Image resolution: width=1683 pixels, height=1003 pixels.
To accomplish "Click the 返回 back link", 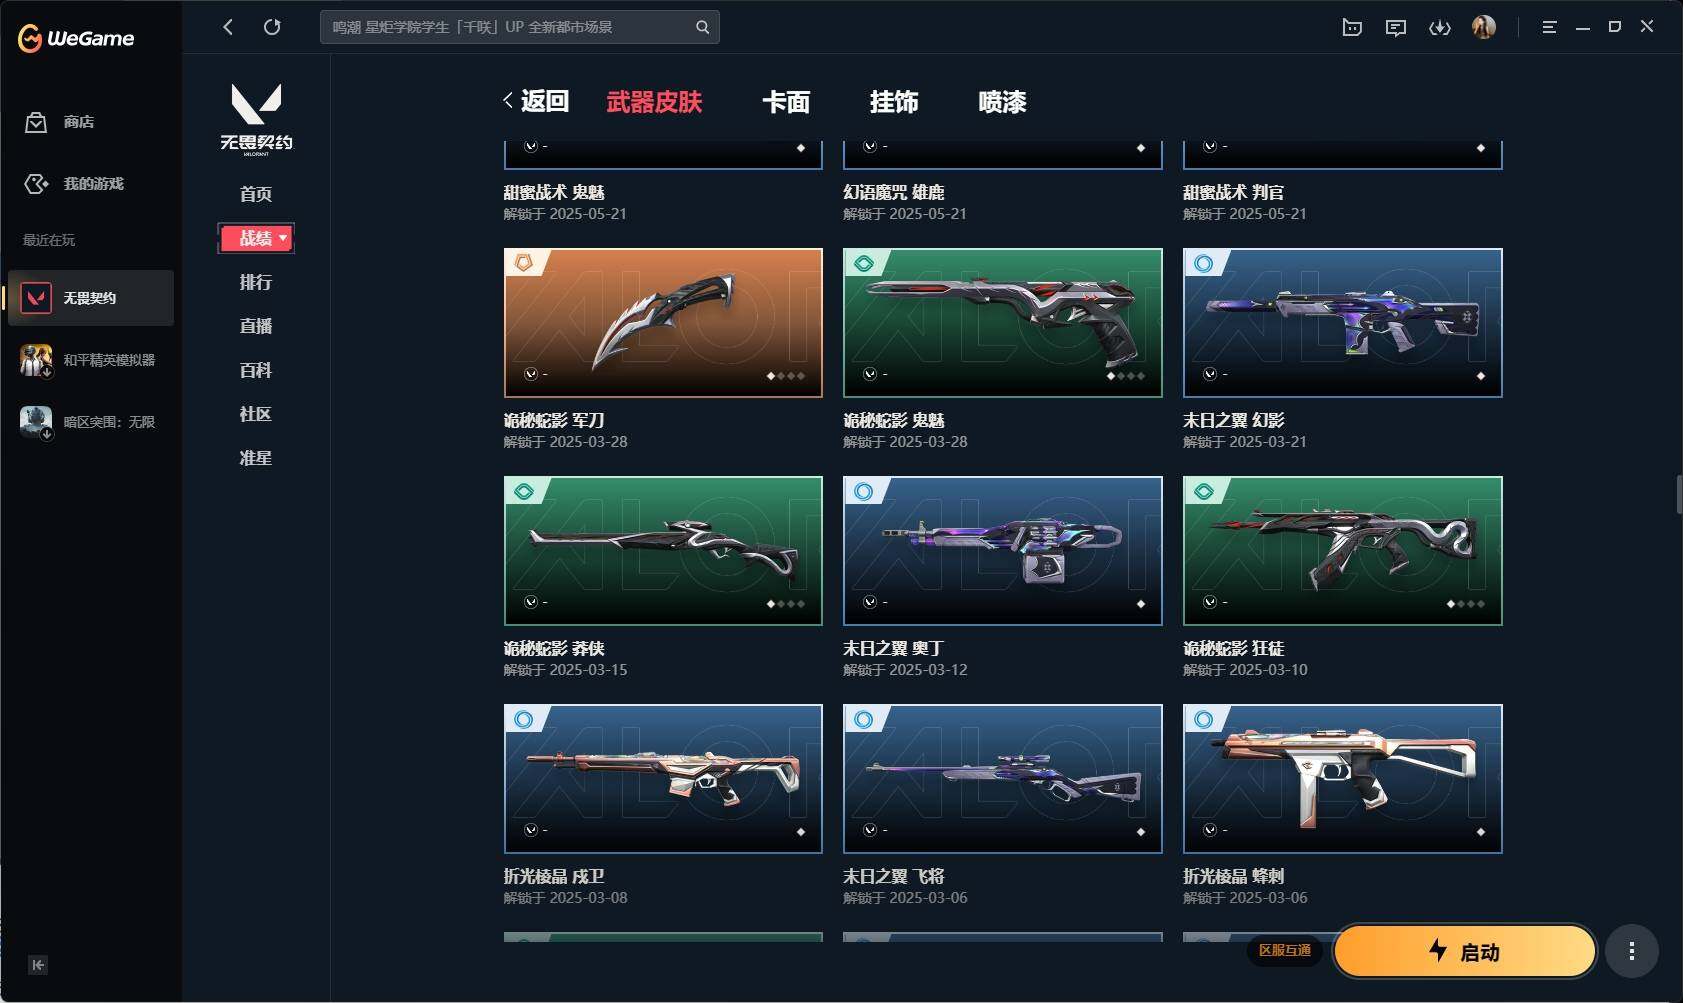I will 536,101.
